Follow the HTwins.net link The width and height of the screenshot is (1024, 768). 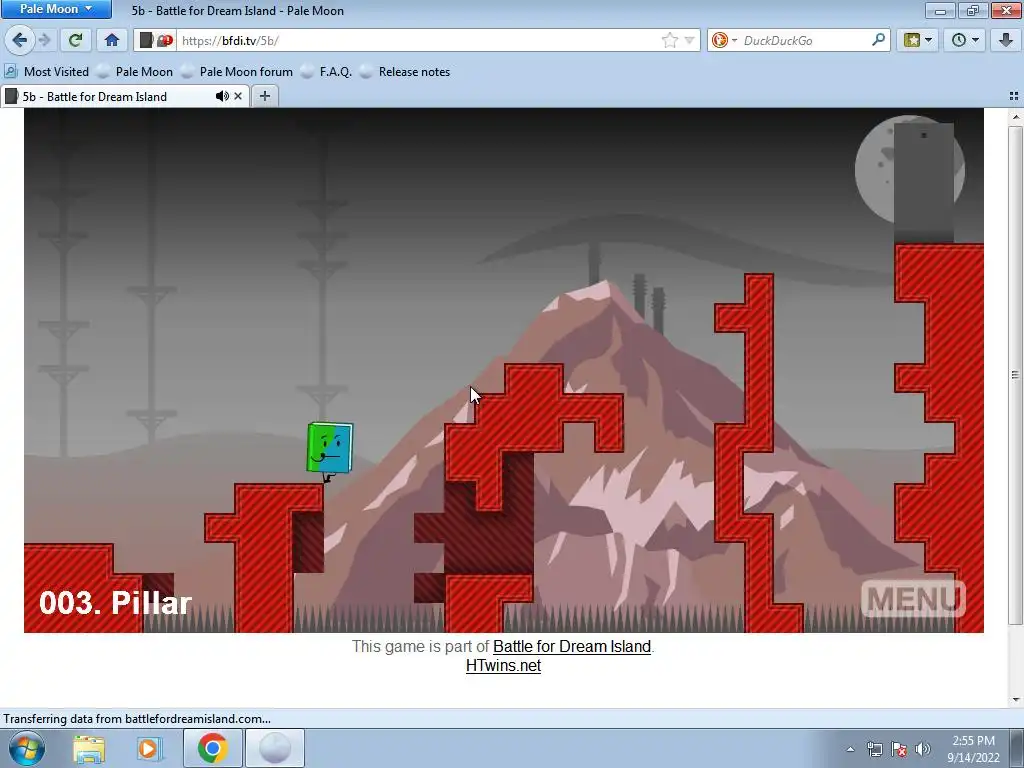[504, 665]
